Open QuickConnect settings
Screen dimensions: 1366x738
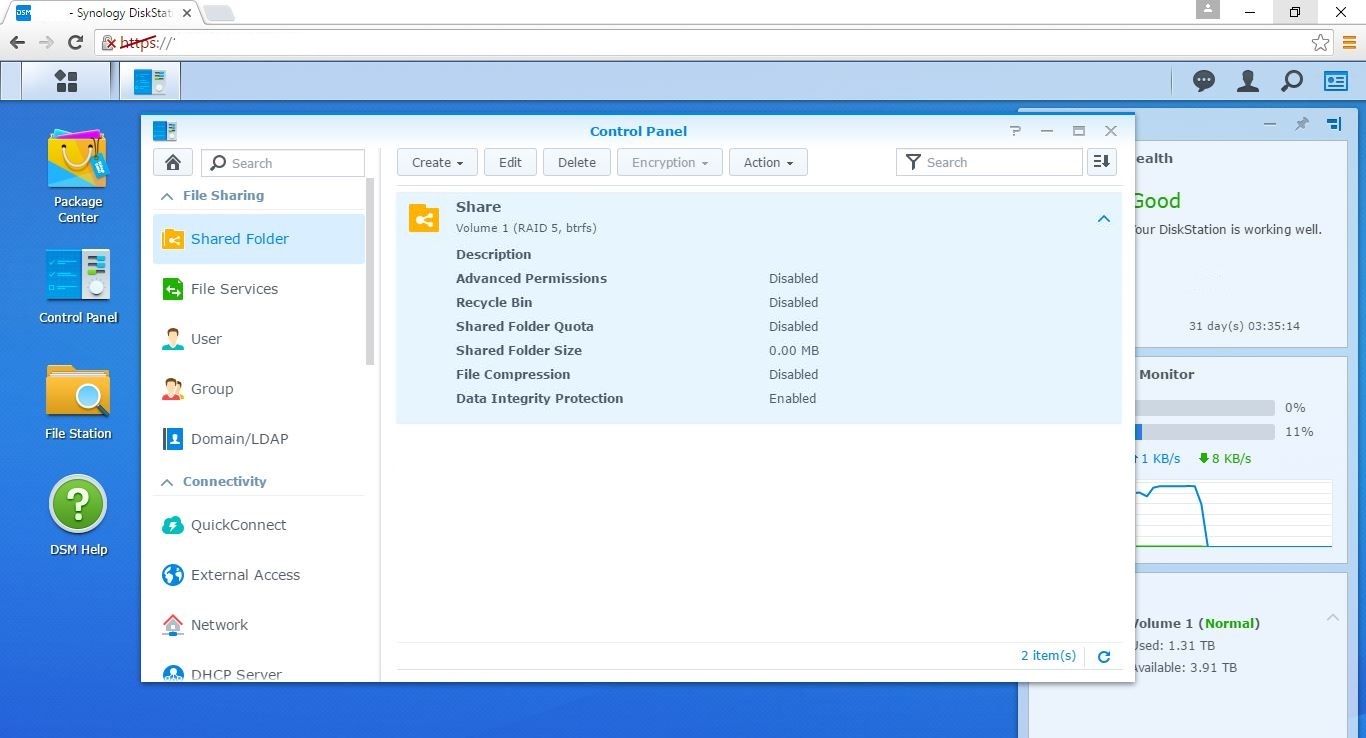pyautogui.click(x=259, y=525)
